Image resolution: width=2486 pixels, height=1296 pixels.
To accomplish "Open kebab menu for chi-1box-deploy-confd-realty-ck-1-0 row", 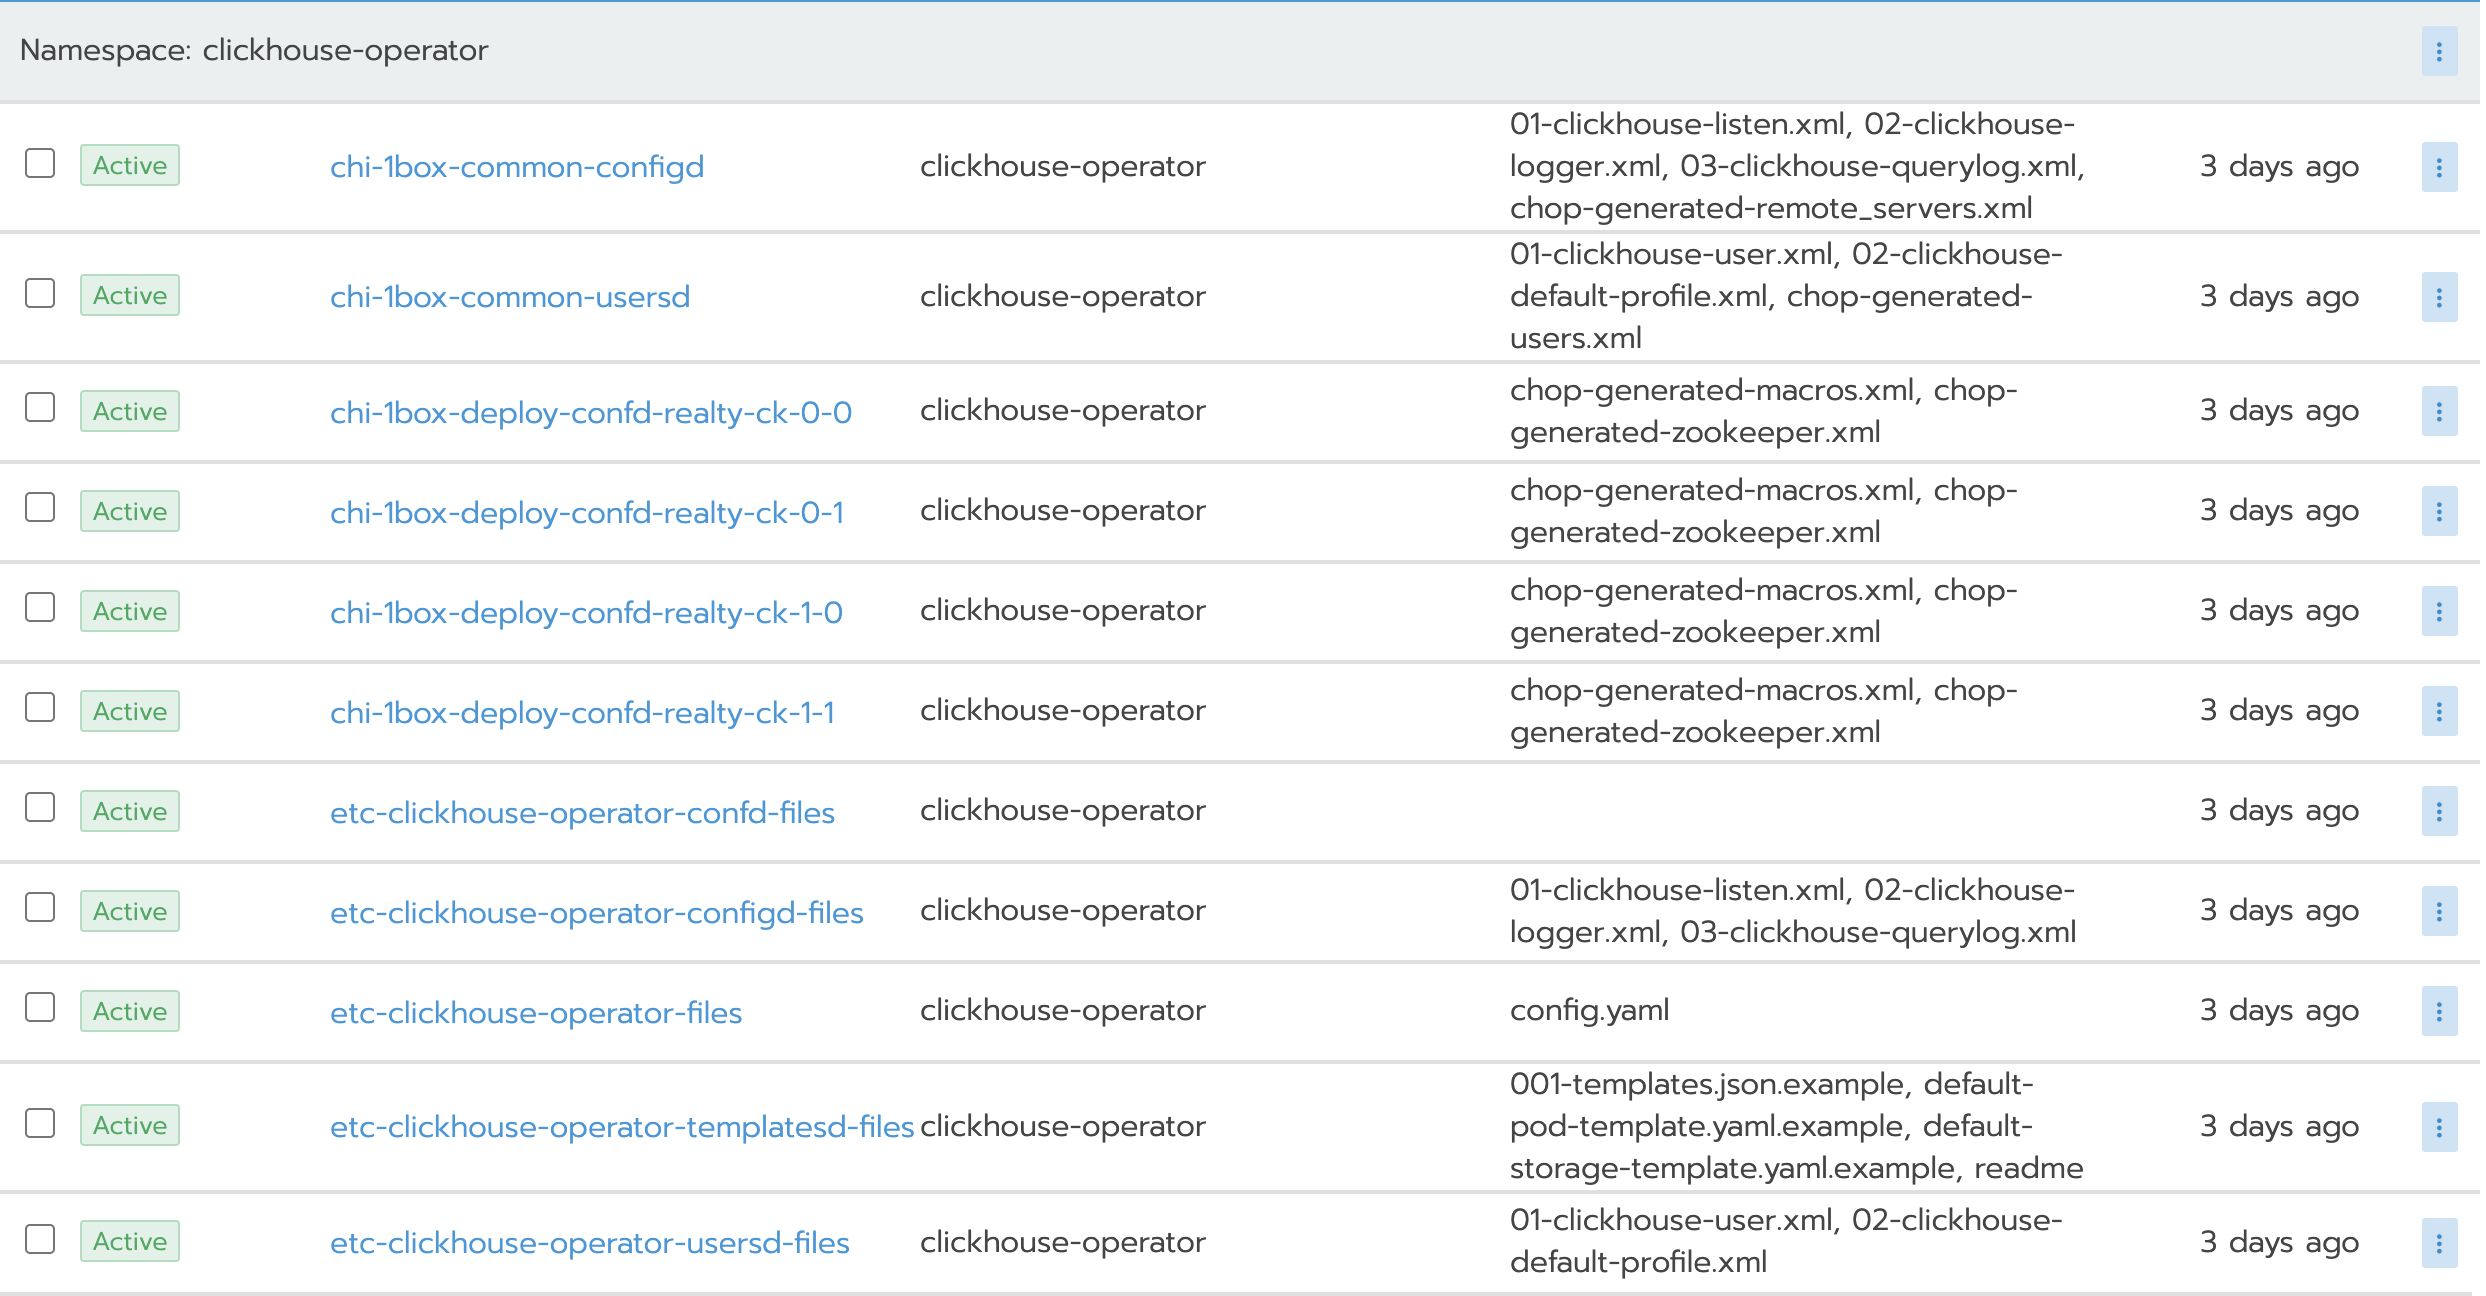I will pyautogui.click(x=2438, y=611).
